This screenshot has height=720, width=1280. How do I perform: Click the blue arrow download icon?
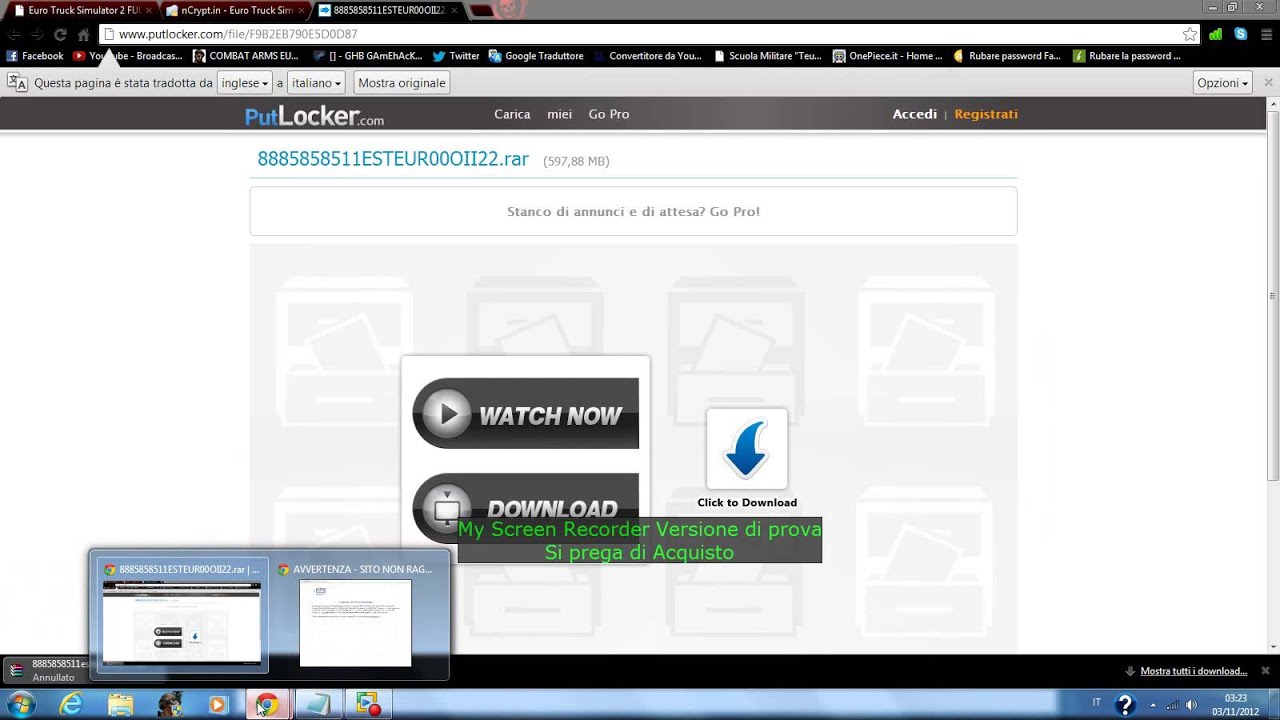coord(747,449)
